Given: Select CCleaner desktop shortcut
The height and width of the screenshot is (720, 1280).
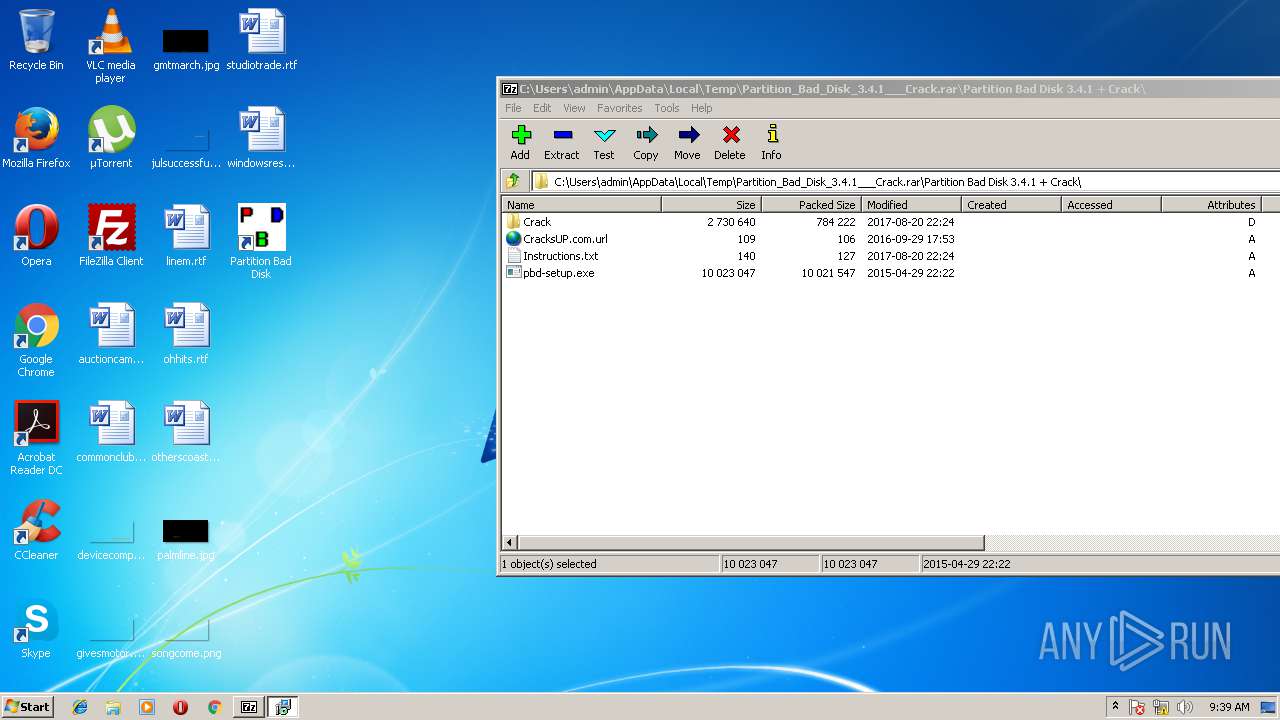Looking at the screenshot, I should (x=36, y=530).
